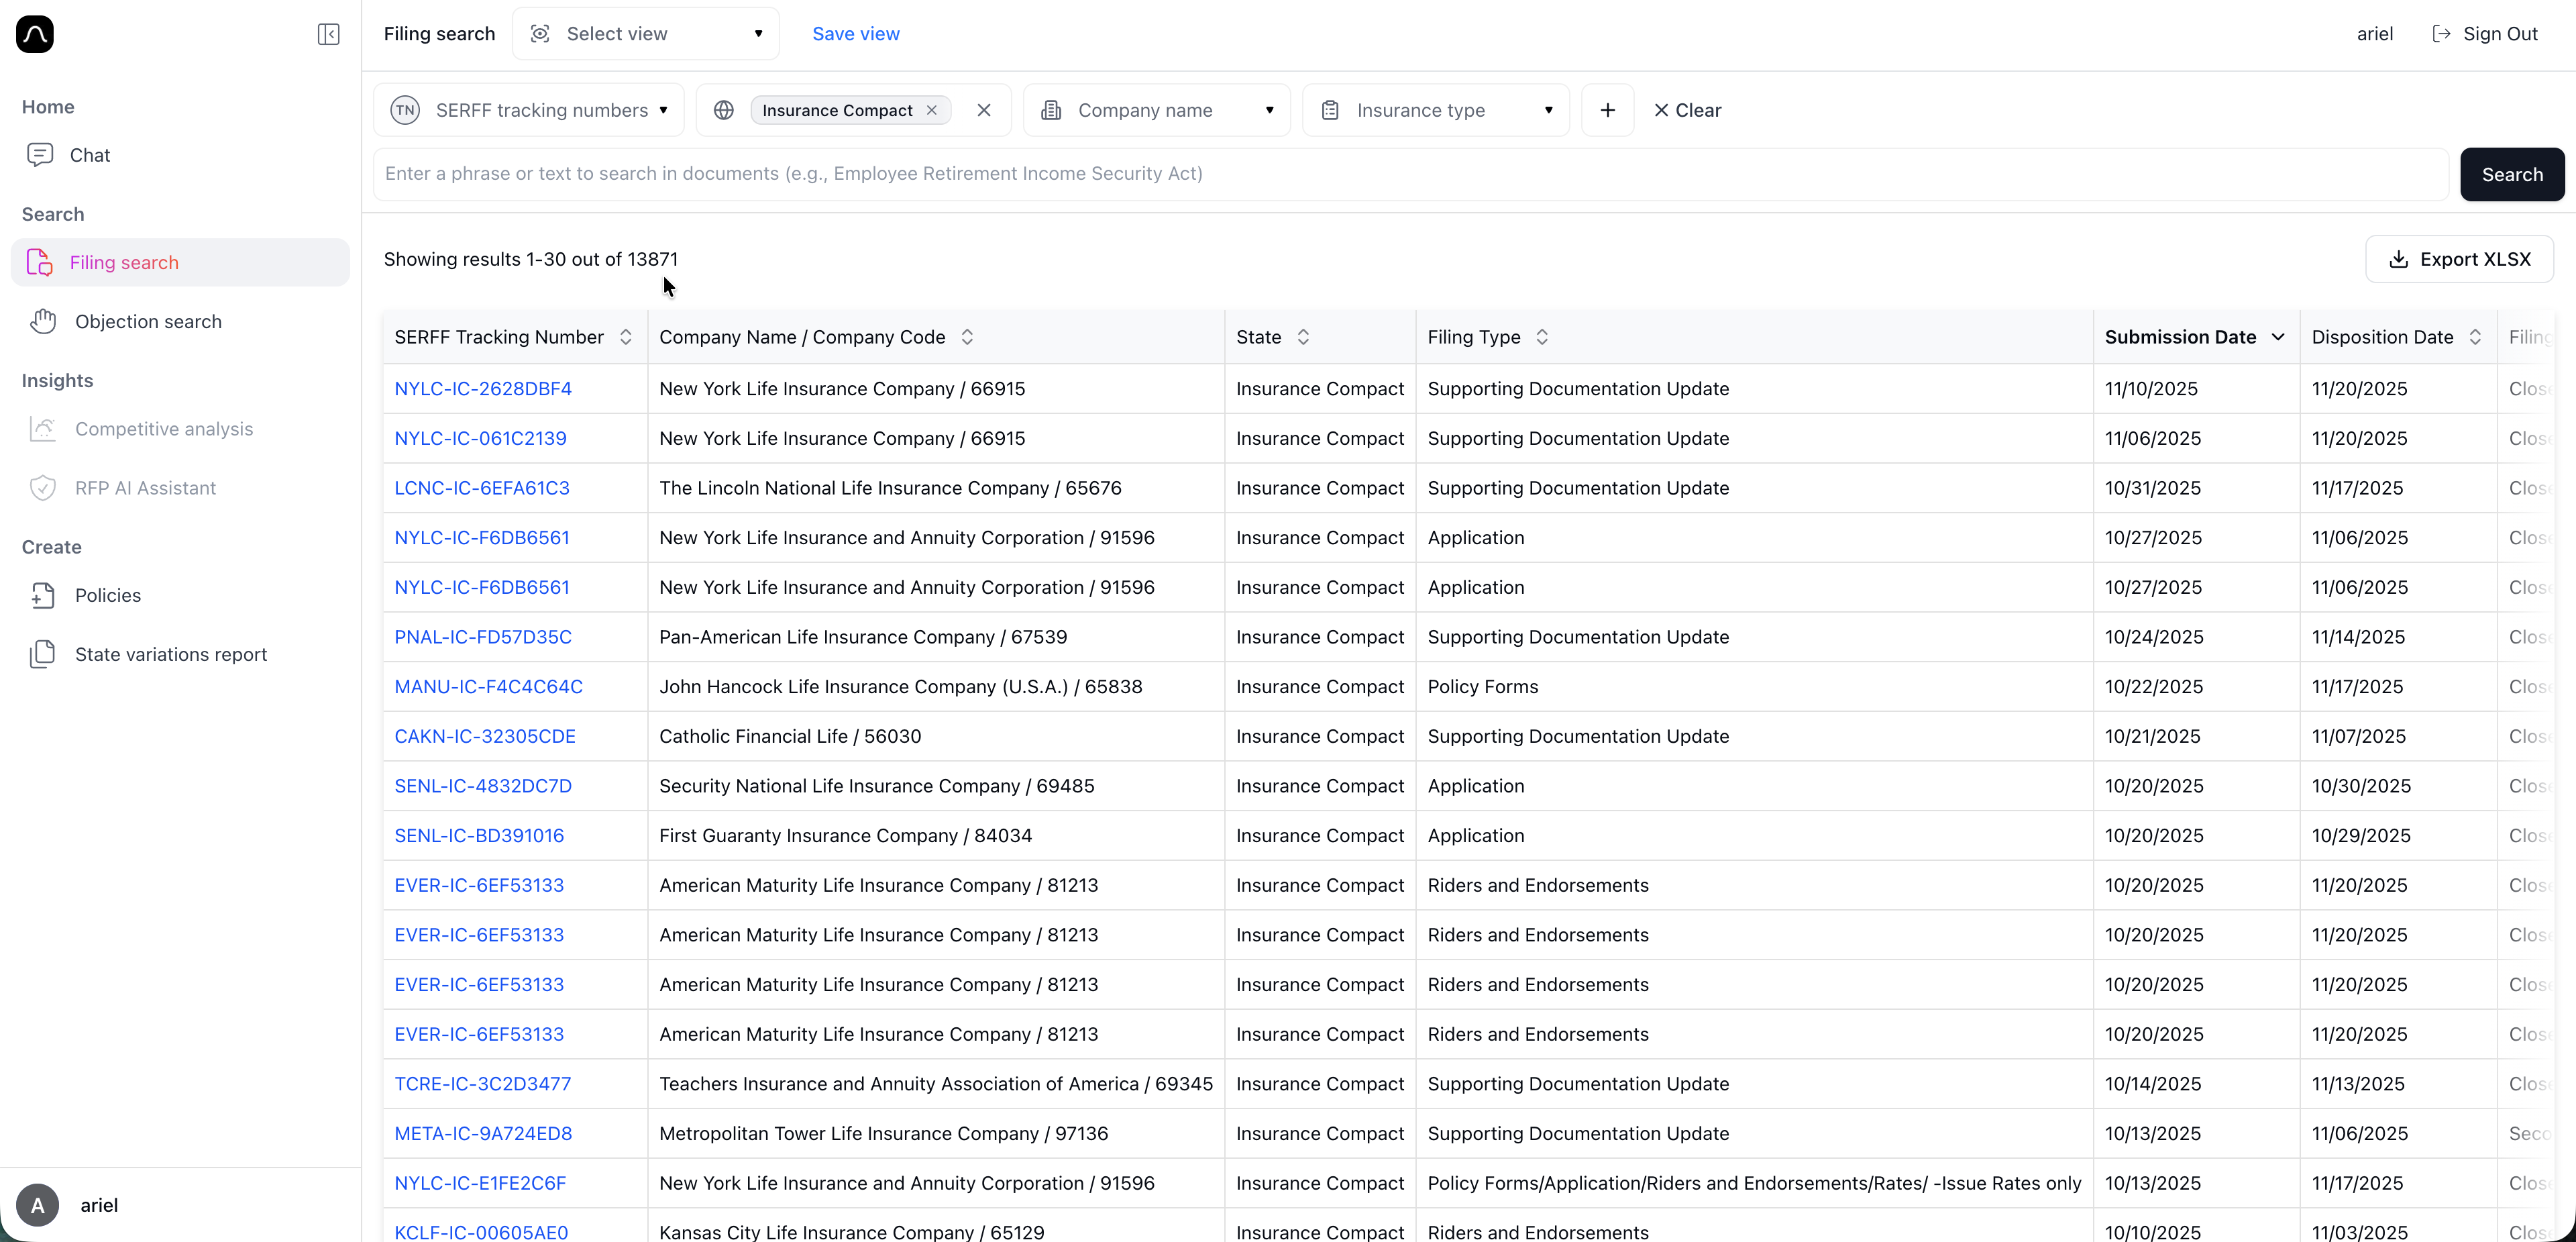Open Objection search hand icon
This screenshot has width=2576, height=1242.
tap(43, 321)
